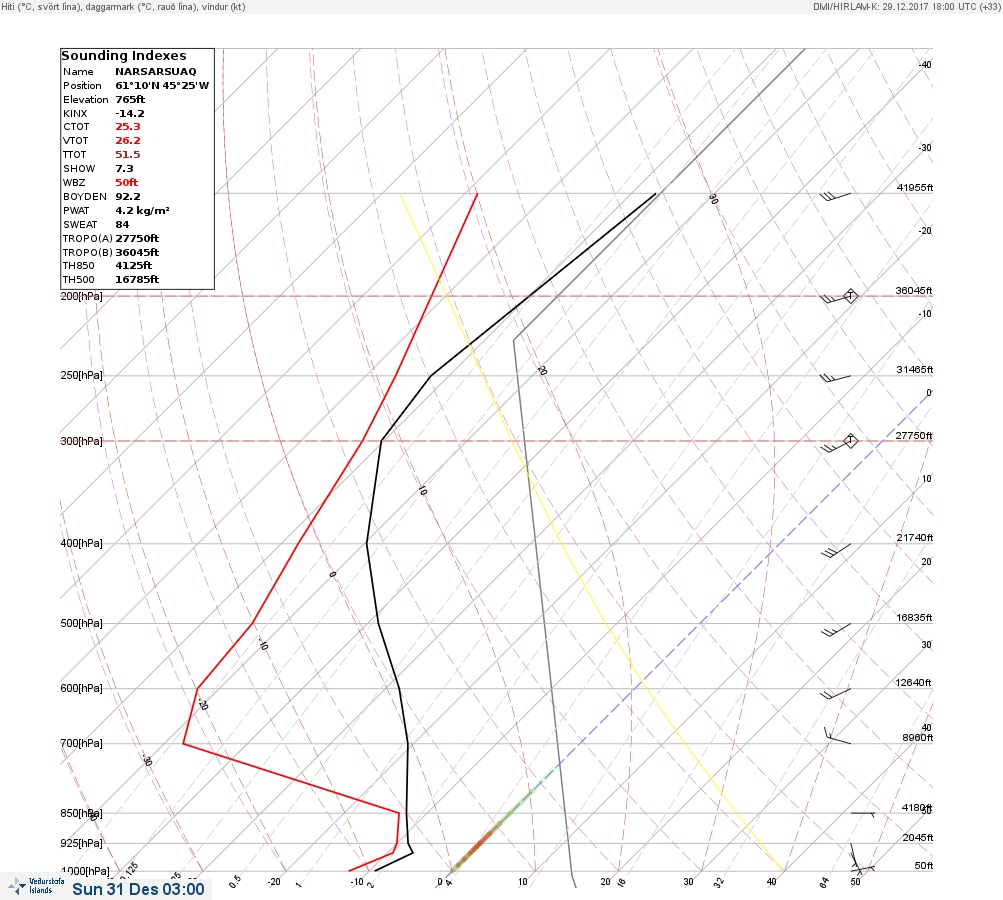Click the wind barb at 8960ft level

click(837, 736)
